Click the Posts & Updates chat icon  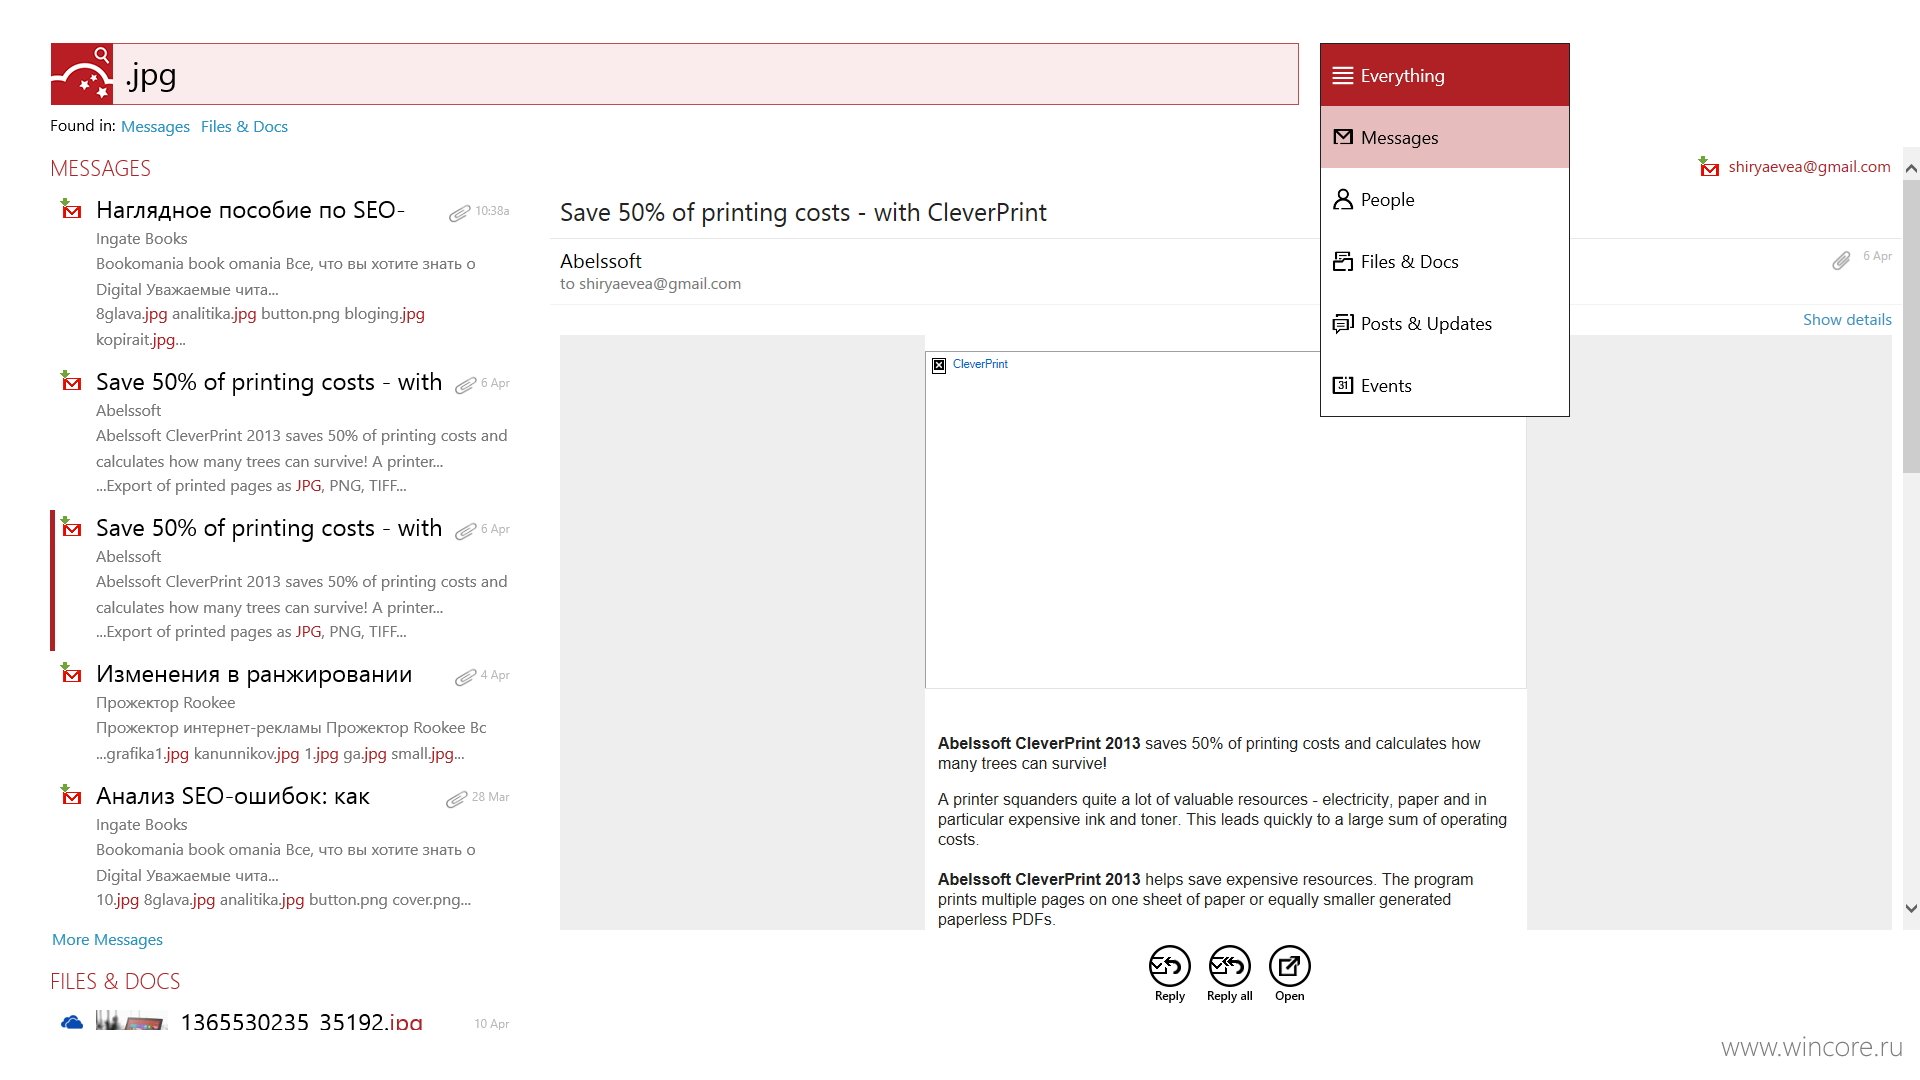(1343, 323)
